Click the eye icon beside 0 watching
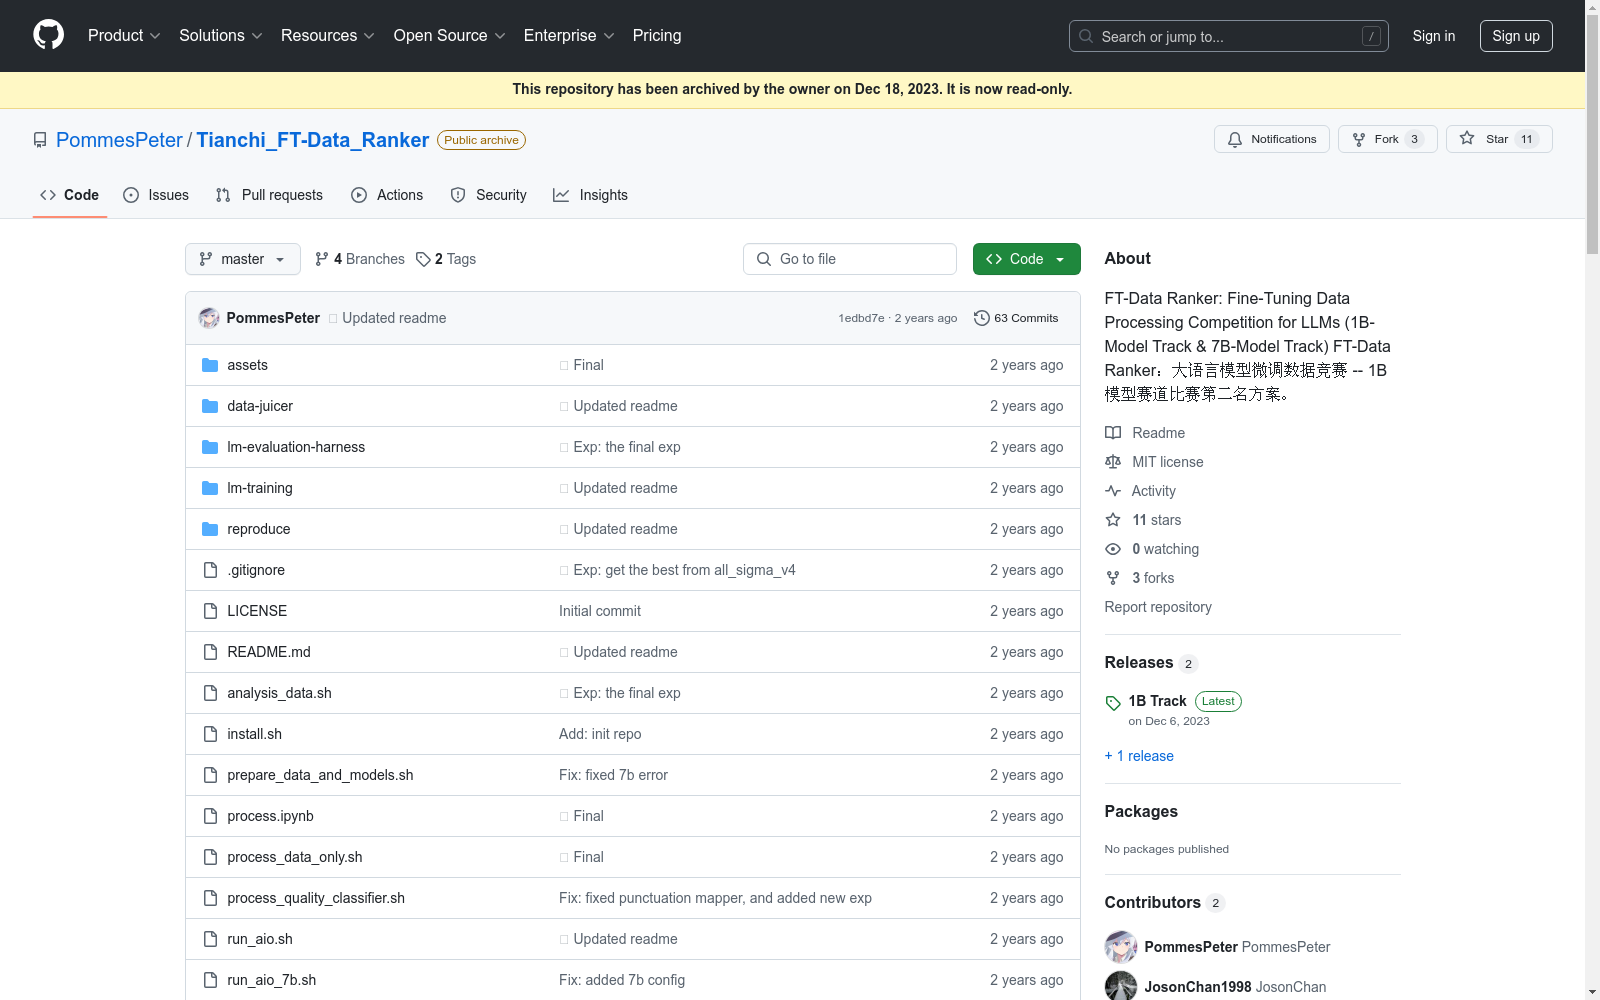Viewport: 1600px width, 1000px height. pos(1113,549)
